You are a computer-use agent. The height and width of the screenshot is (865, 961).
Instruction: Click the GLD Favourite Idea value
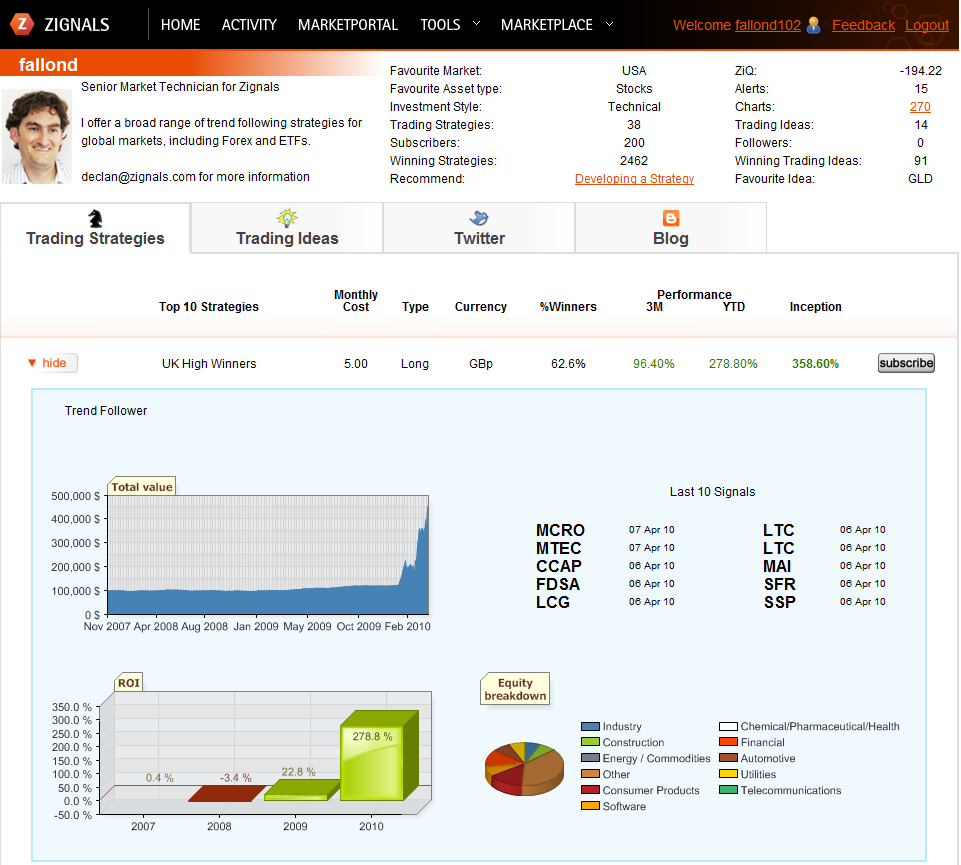point(920,178)
